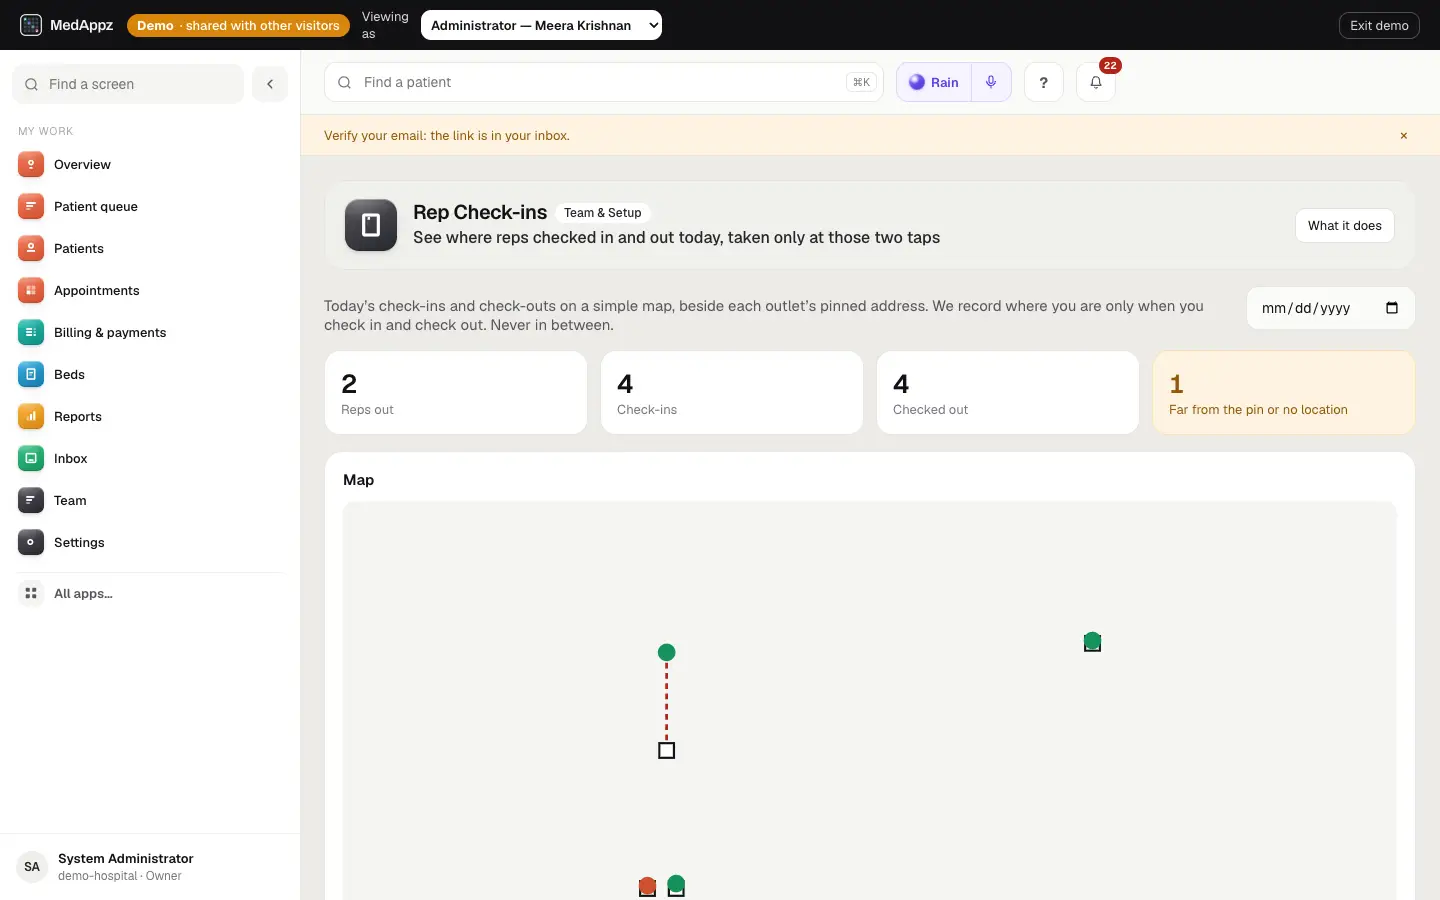Dismiss the verify email banner
Screen dimensions: 1440x900
pyautogui.click(x=1404, y=136)
